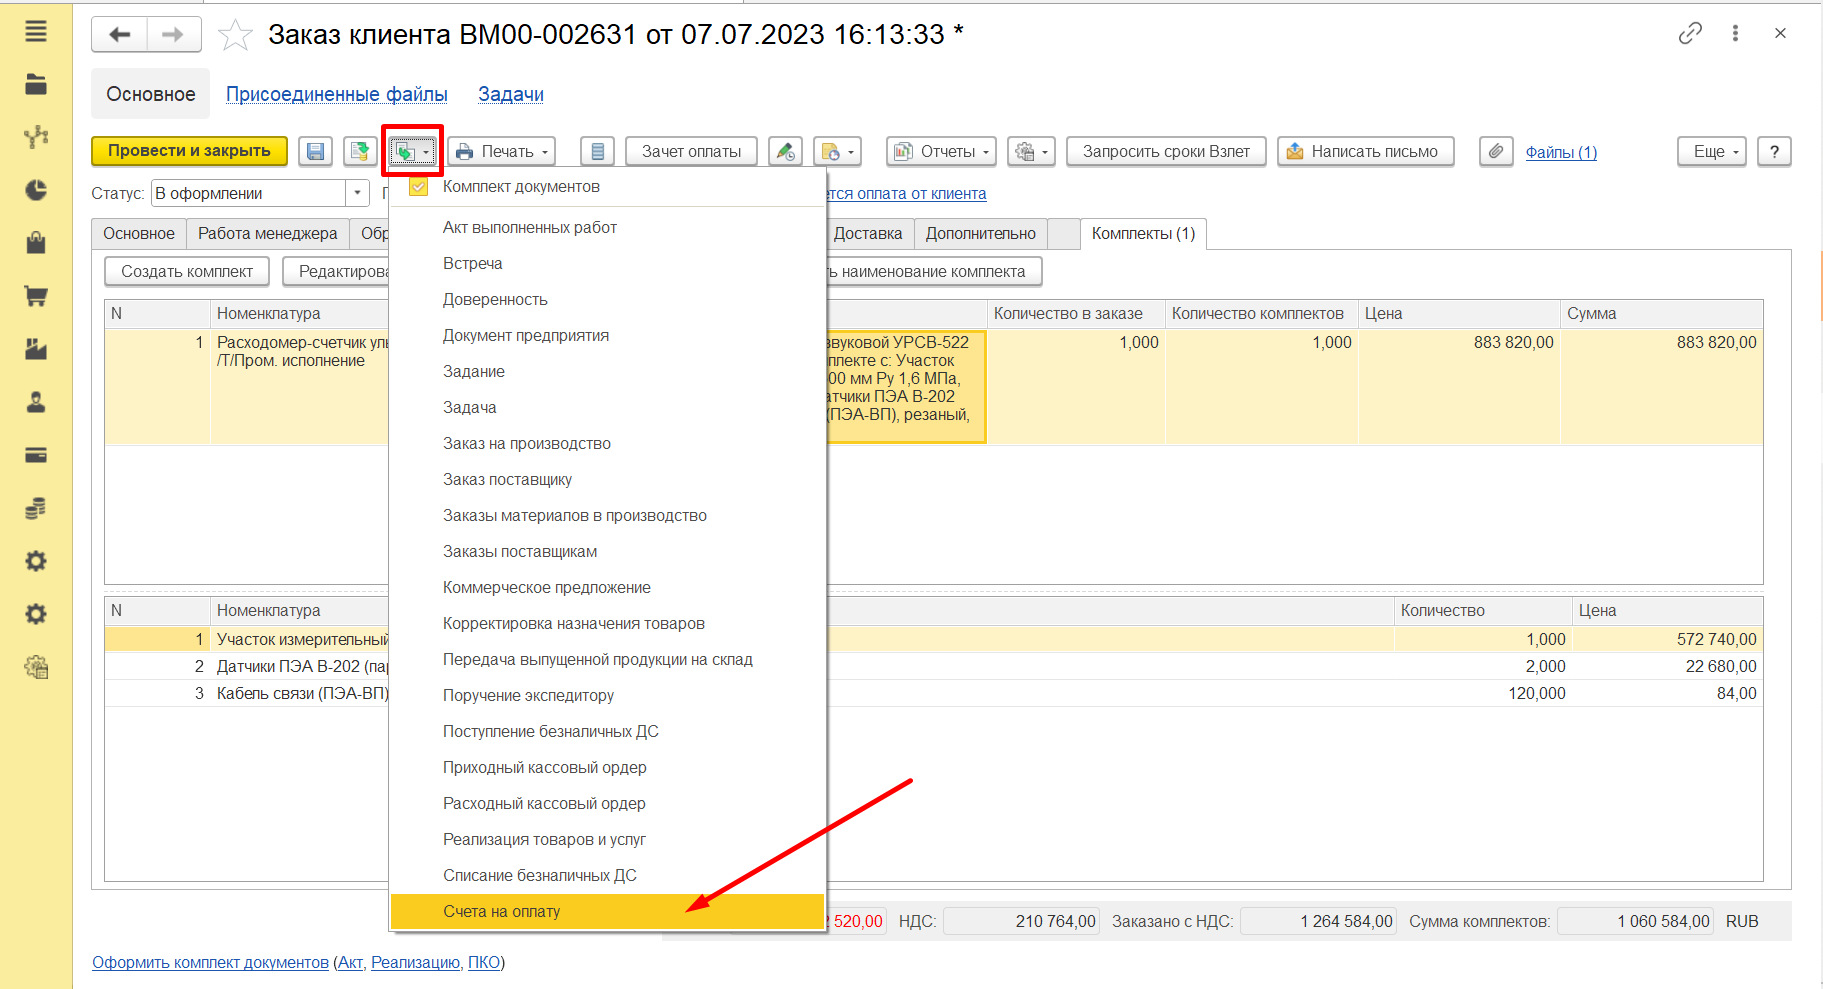Toggle the Комплект документов checkbox item

pos(418,187)
